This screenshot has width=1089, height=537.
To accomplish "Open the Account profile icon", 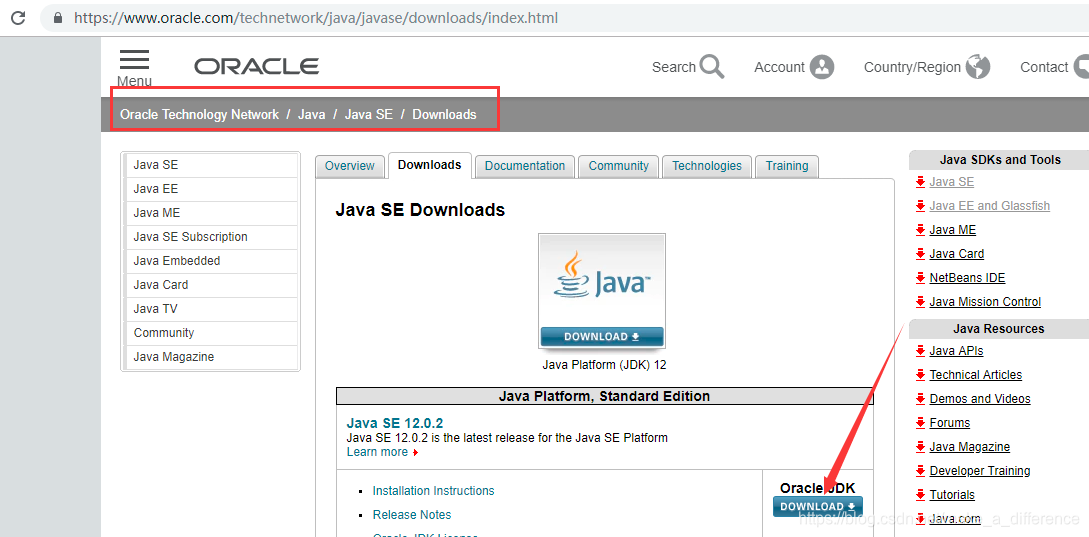I will tap(822, 67).
